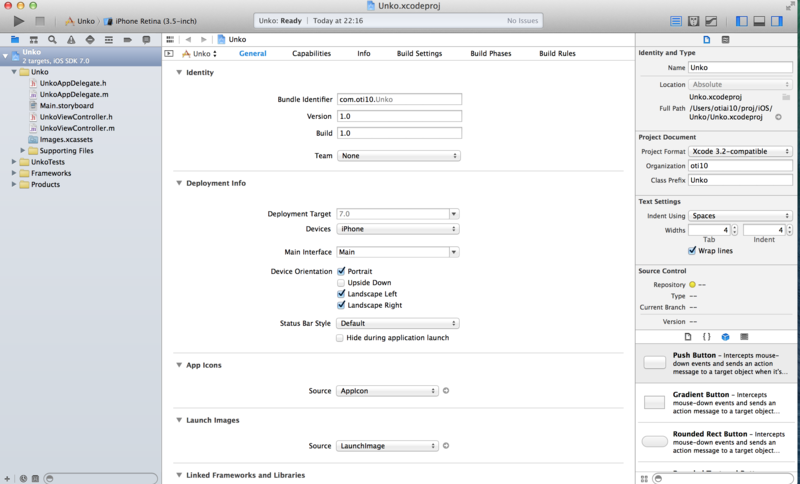Open the Team dropdown
The height and width of the screenshot is (484, 800).
point(399,156)
